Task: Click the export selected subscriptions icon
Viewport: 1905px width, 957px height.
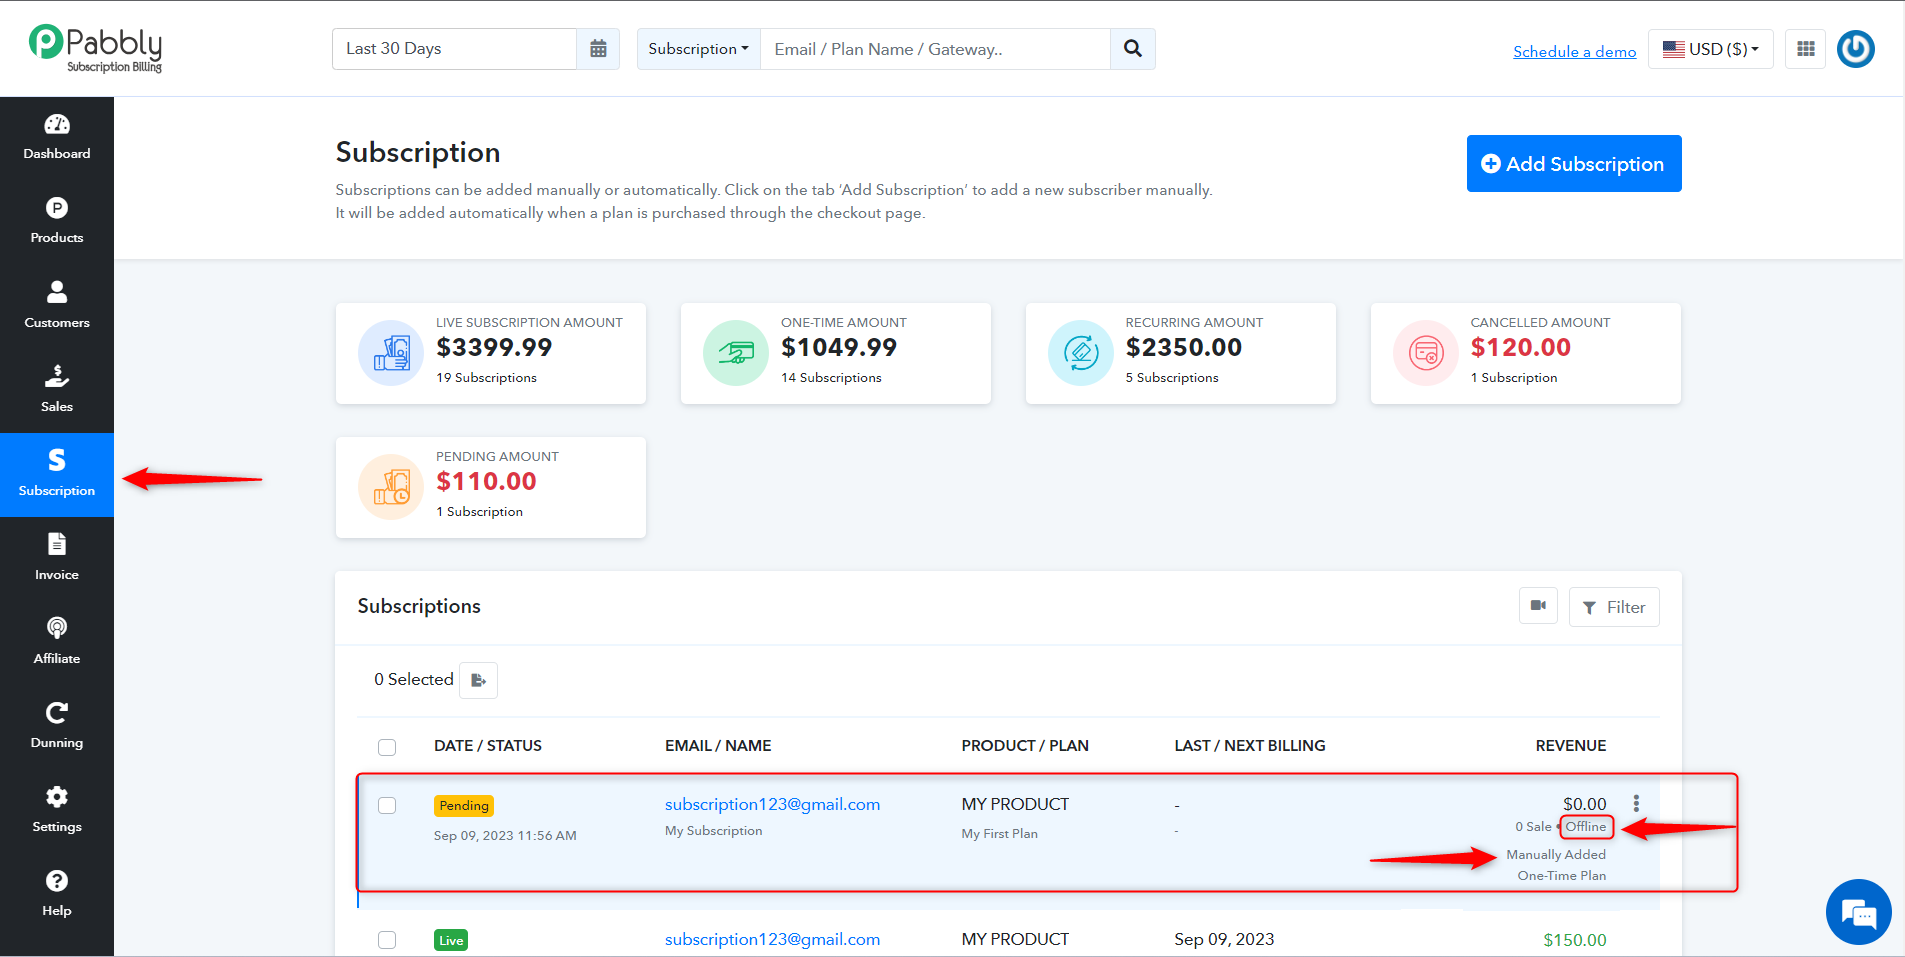Action: click(x=479, y=680)
